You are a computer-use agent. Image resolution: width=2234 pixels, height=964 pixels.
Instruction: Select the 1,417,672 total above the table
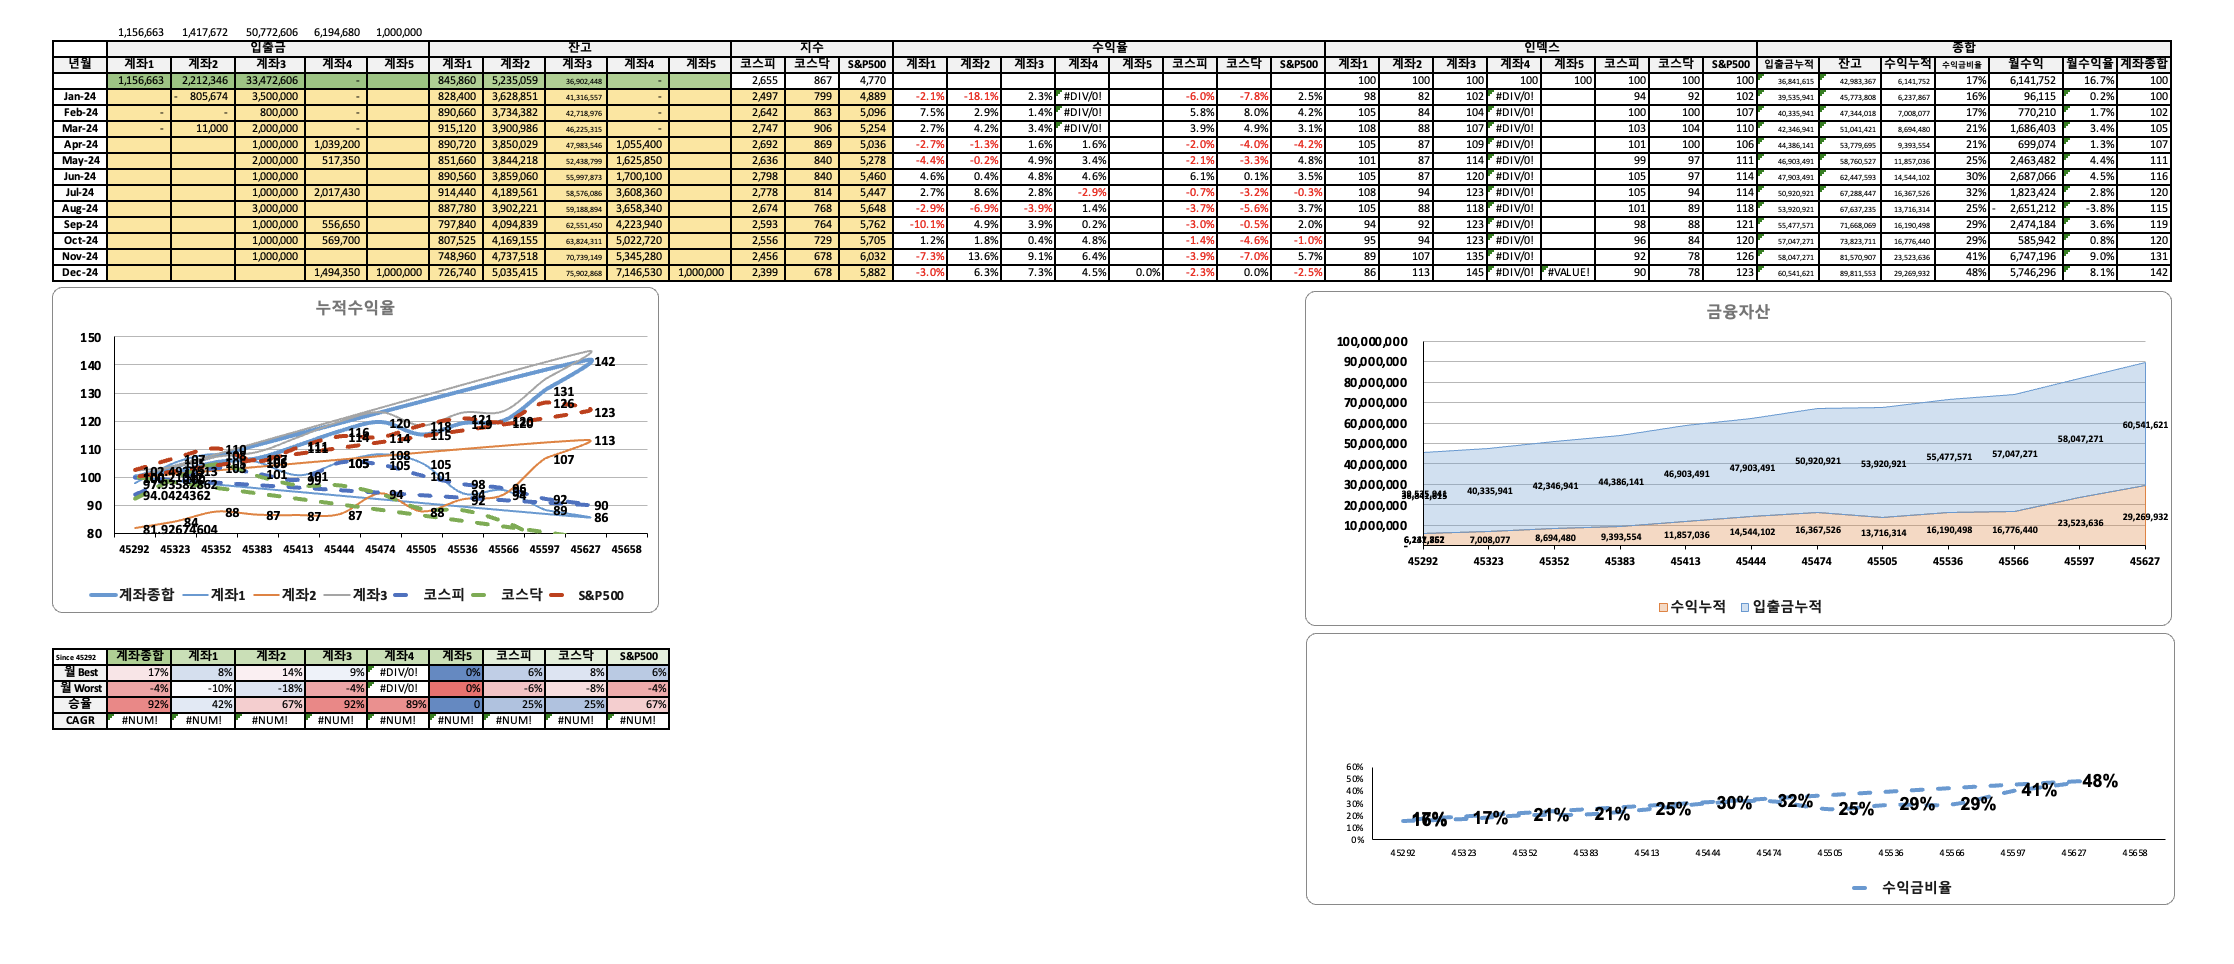pyautogui.click(x=205, y=33)
